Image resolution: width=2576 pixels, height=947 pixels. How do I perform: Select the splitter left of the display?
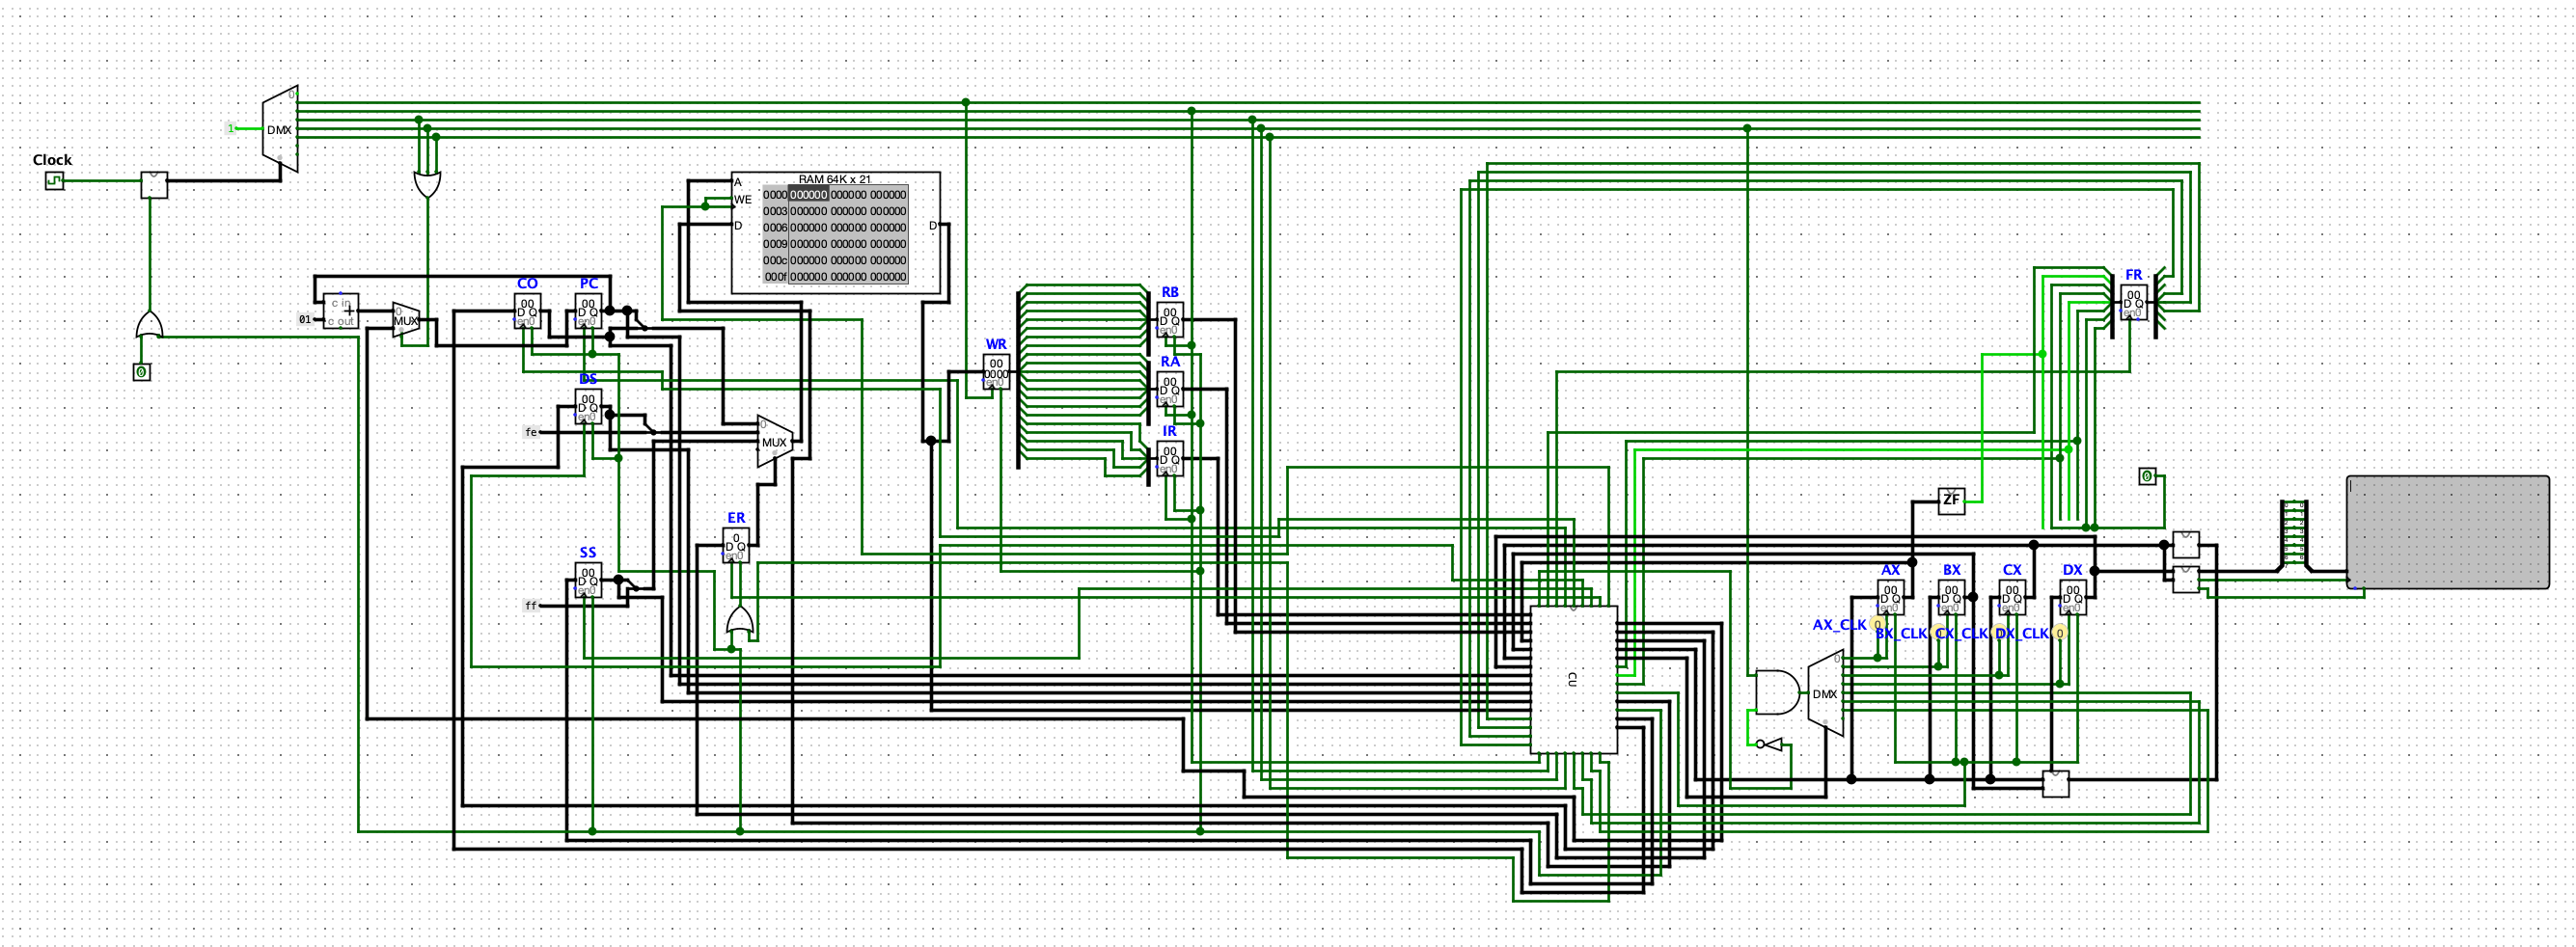[2294, 535]
